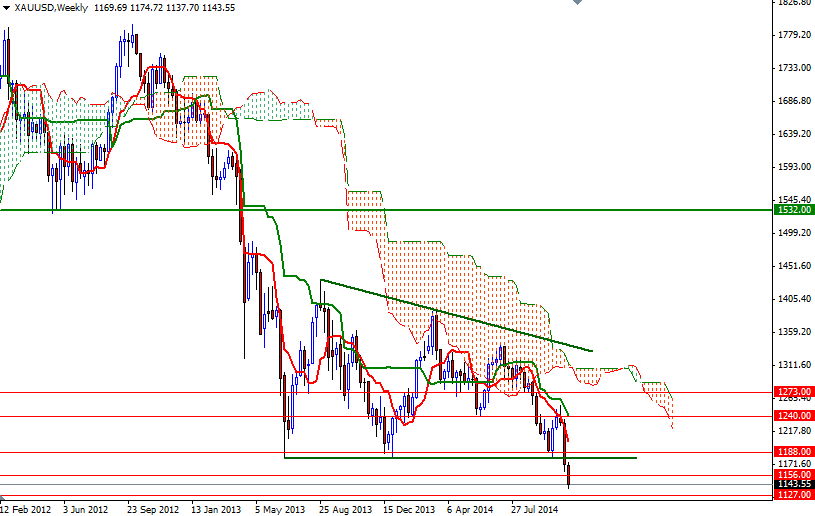Click the 15 Dec 2013 date label
The width and height of the screenshot is (815, 516).
[x=409, y=509]
